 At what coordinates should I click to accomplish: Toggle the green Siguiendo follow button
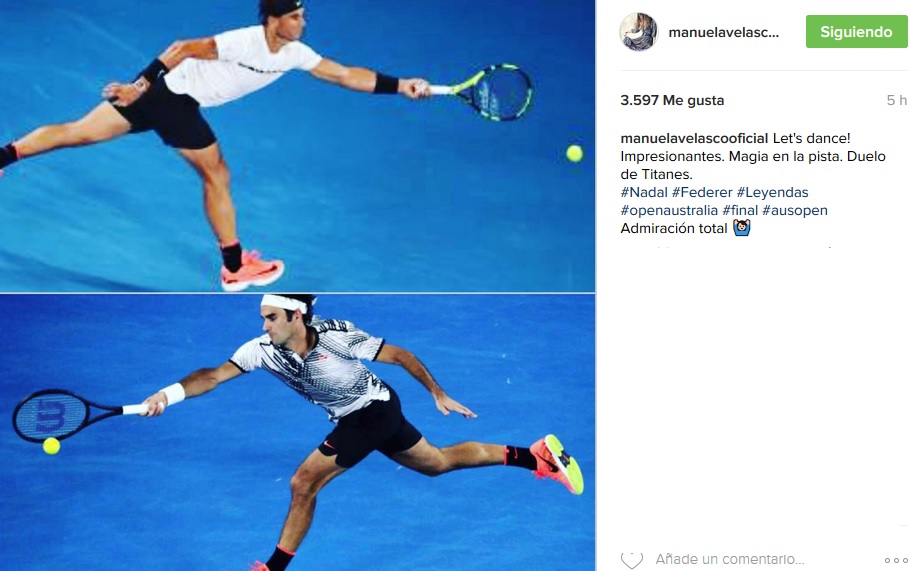pyautogui.click(x=856, y=31)
